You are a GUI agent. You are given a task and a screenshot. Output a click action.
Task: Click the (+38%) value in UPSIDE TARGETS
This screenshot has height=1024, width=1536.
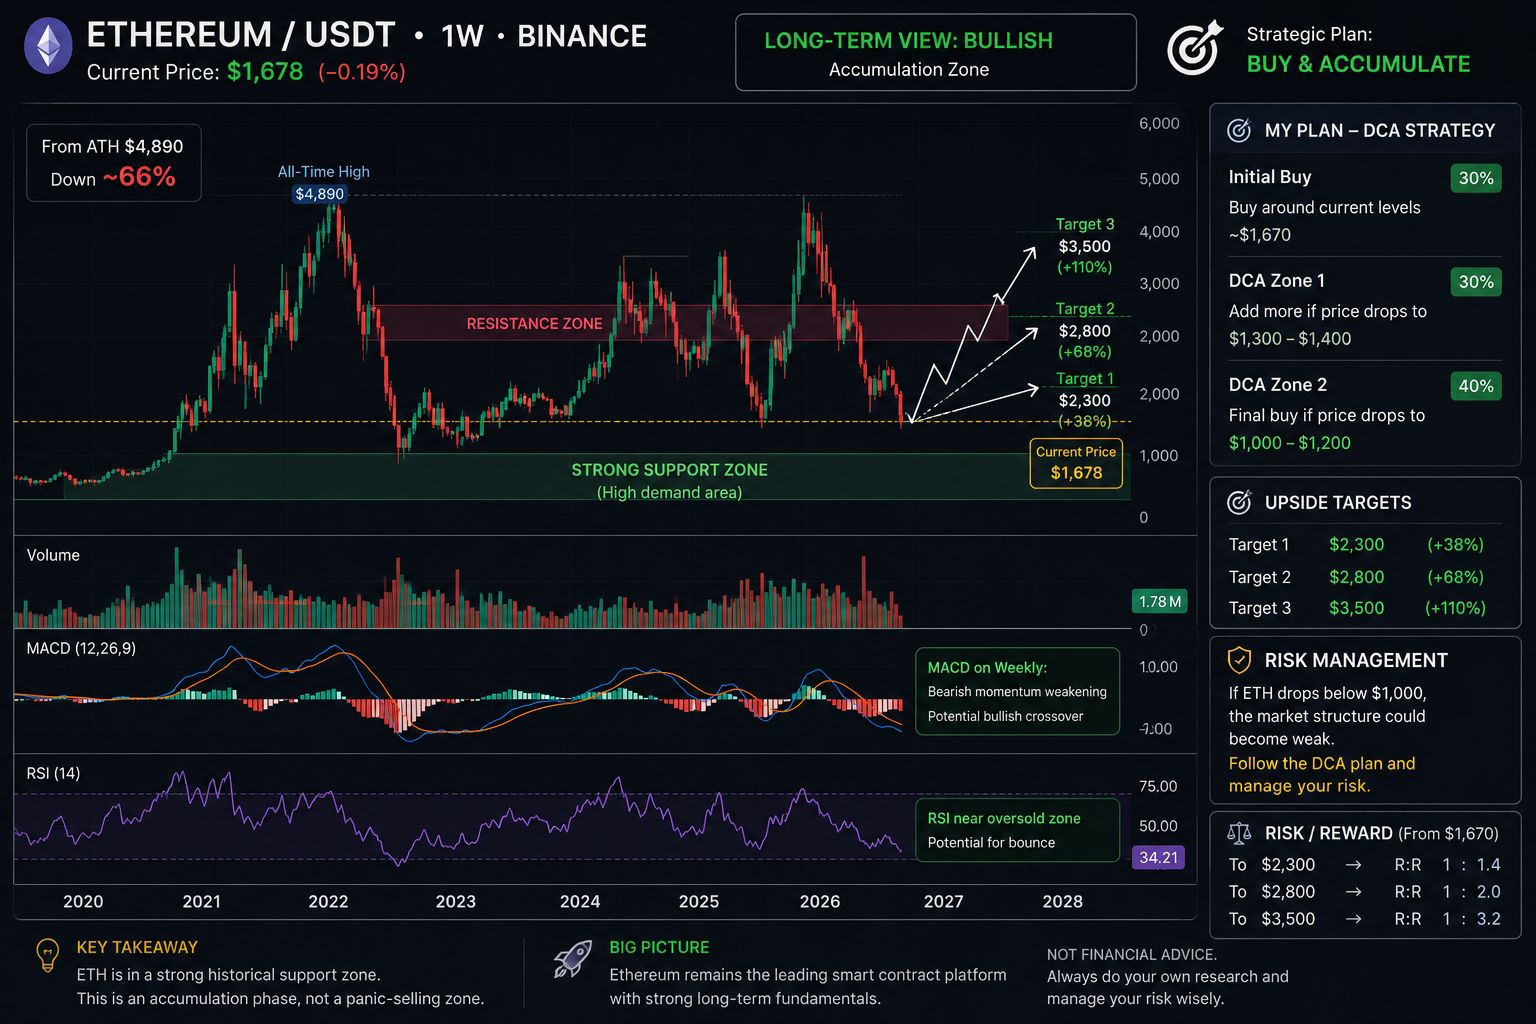point(1455,544)
